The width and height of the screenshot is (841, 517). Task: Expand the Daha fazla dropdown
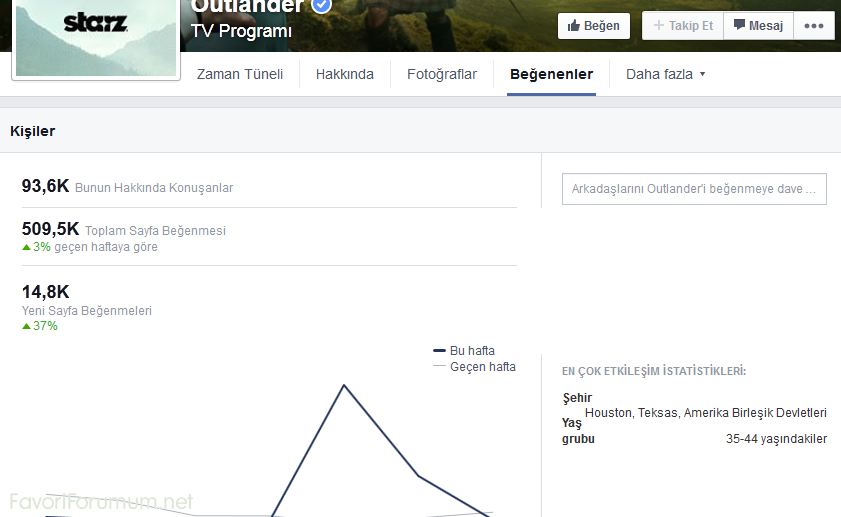click(x=665, y=74)
